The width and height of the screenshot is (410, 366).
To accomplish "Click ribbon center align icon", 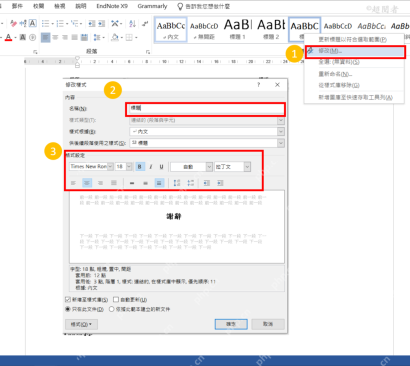I will tap(55, 37).
